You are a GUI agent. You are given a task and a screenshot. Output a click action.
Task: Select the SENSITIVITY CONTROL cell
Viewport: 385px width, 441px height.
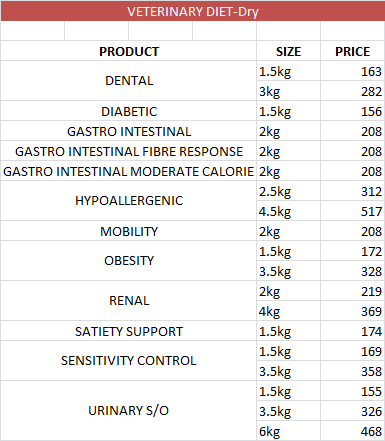click(x=129, y=361)
